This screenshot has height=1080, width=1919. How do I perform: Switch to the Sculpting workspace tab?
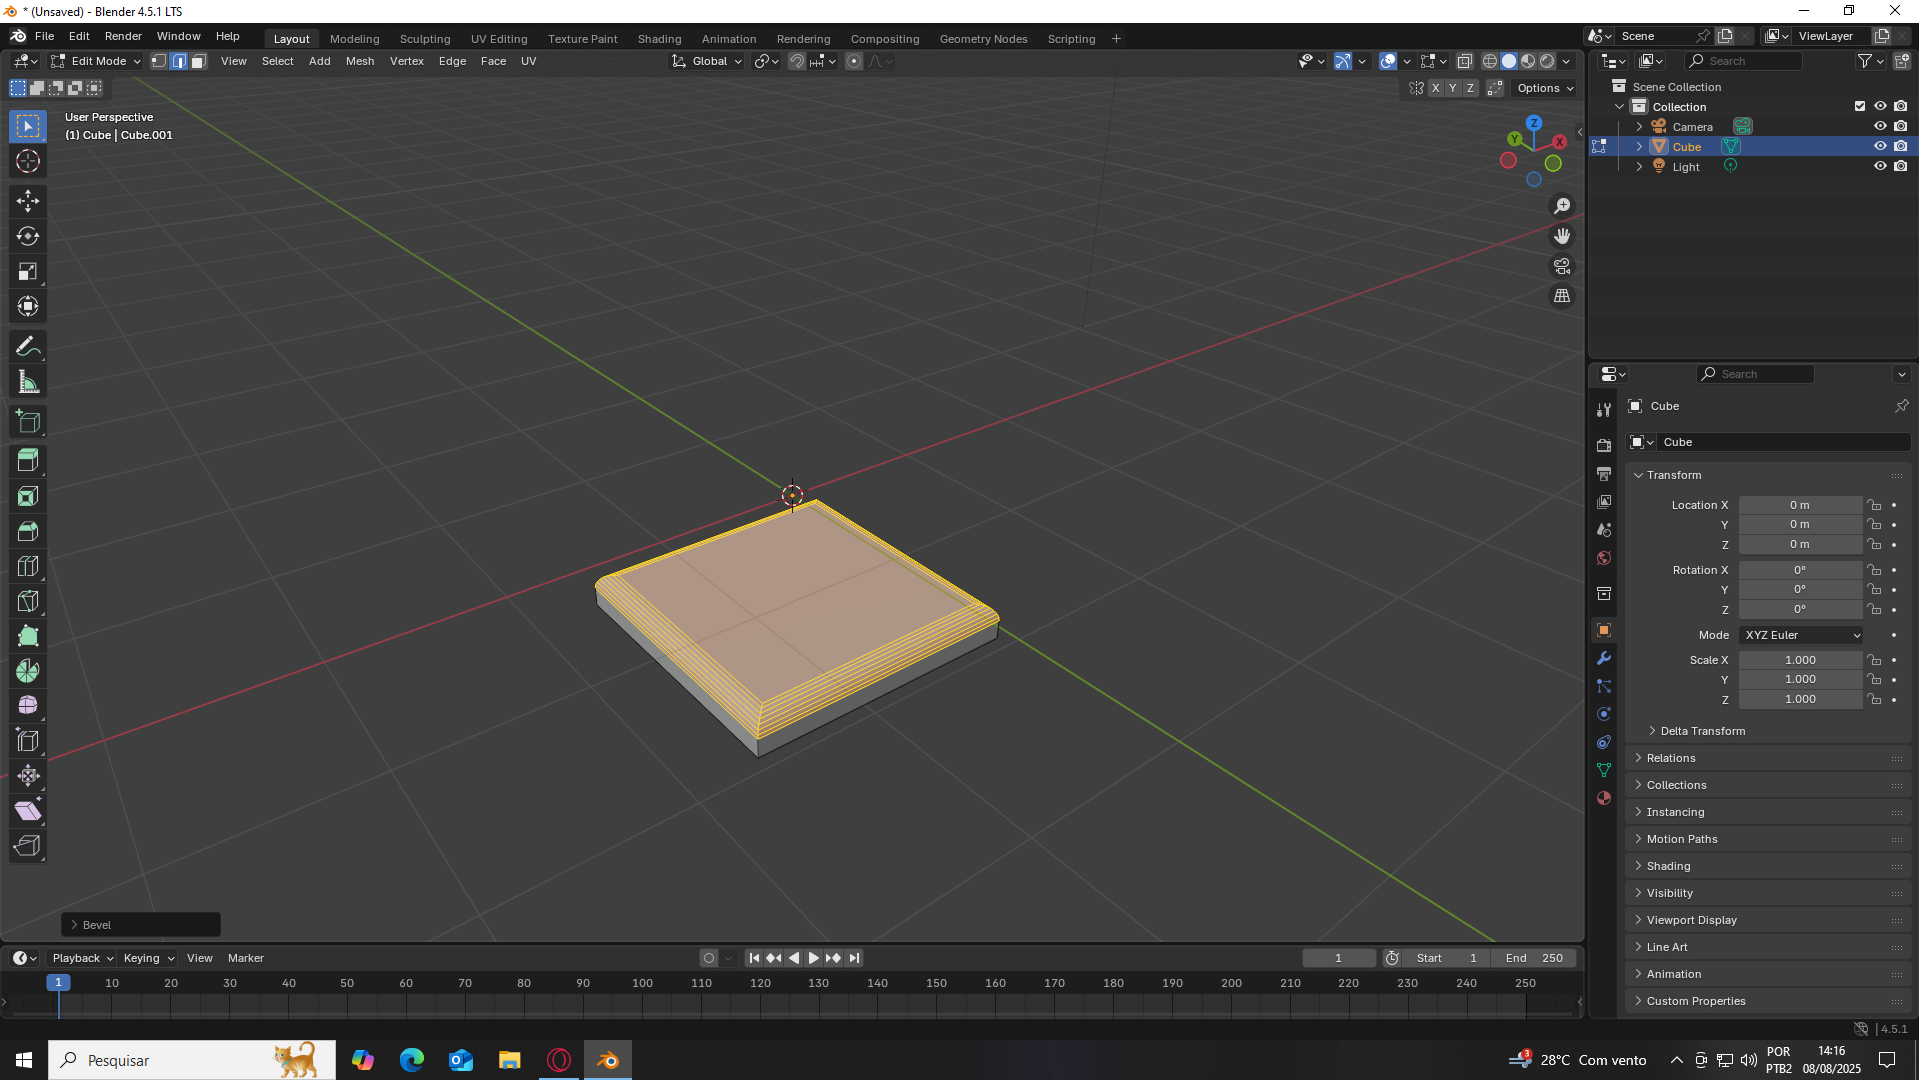[425, 39]
